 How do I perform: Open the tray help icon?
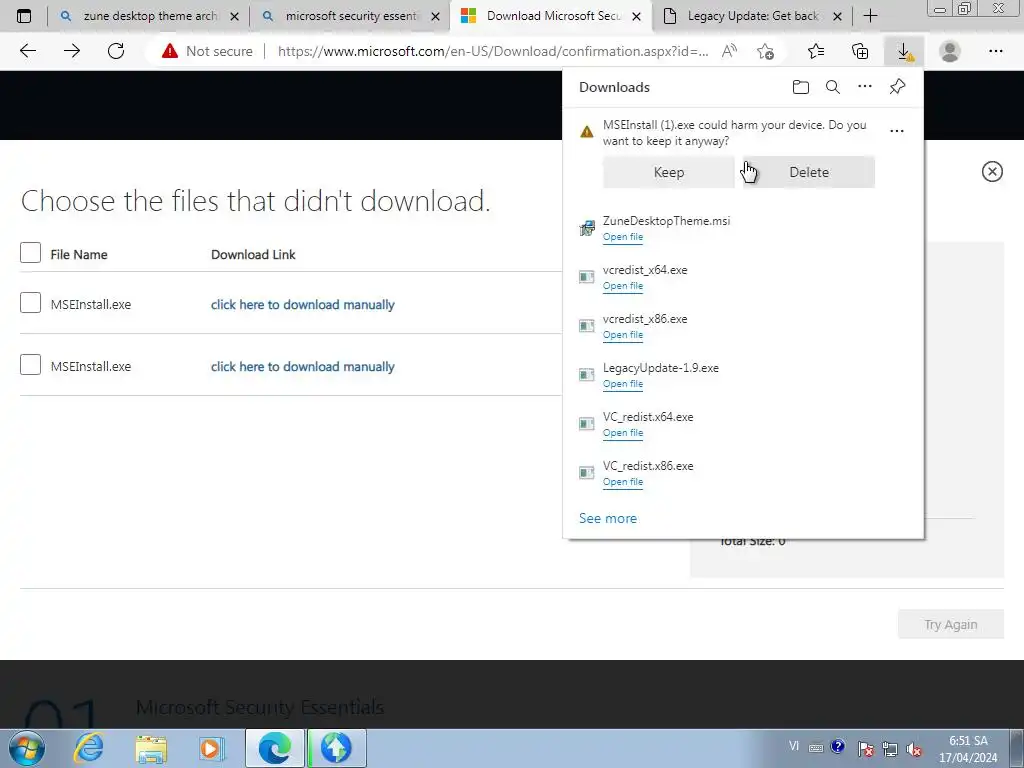(x=838, y=746)
